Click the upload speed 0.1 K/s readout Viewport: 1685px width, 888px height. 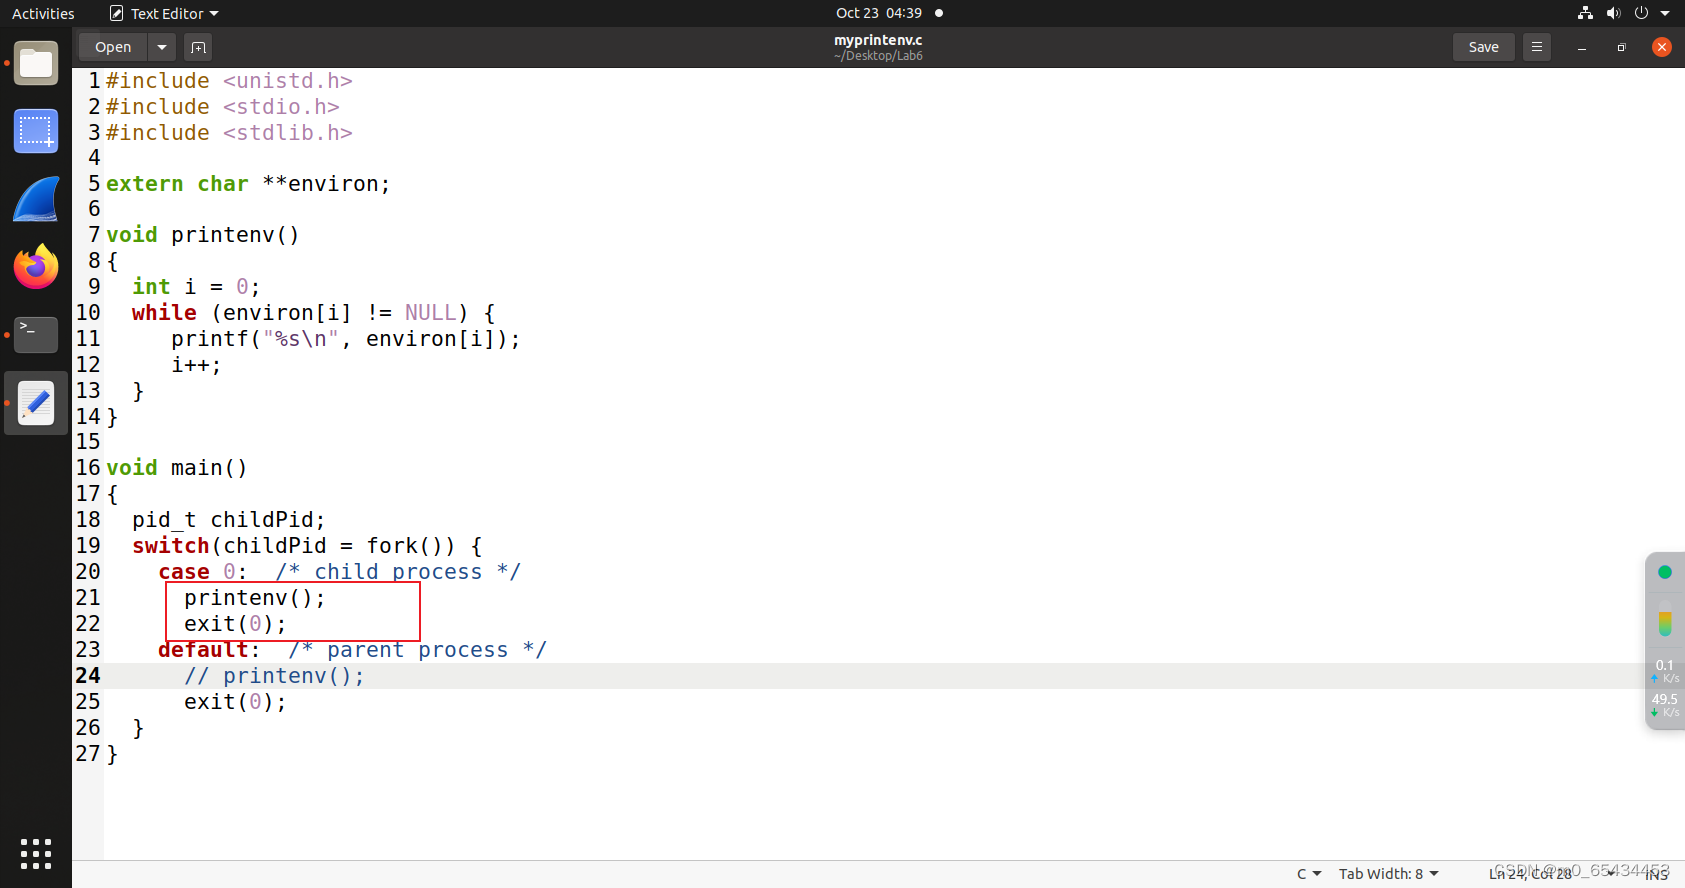click(x=1665, y=671)
